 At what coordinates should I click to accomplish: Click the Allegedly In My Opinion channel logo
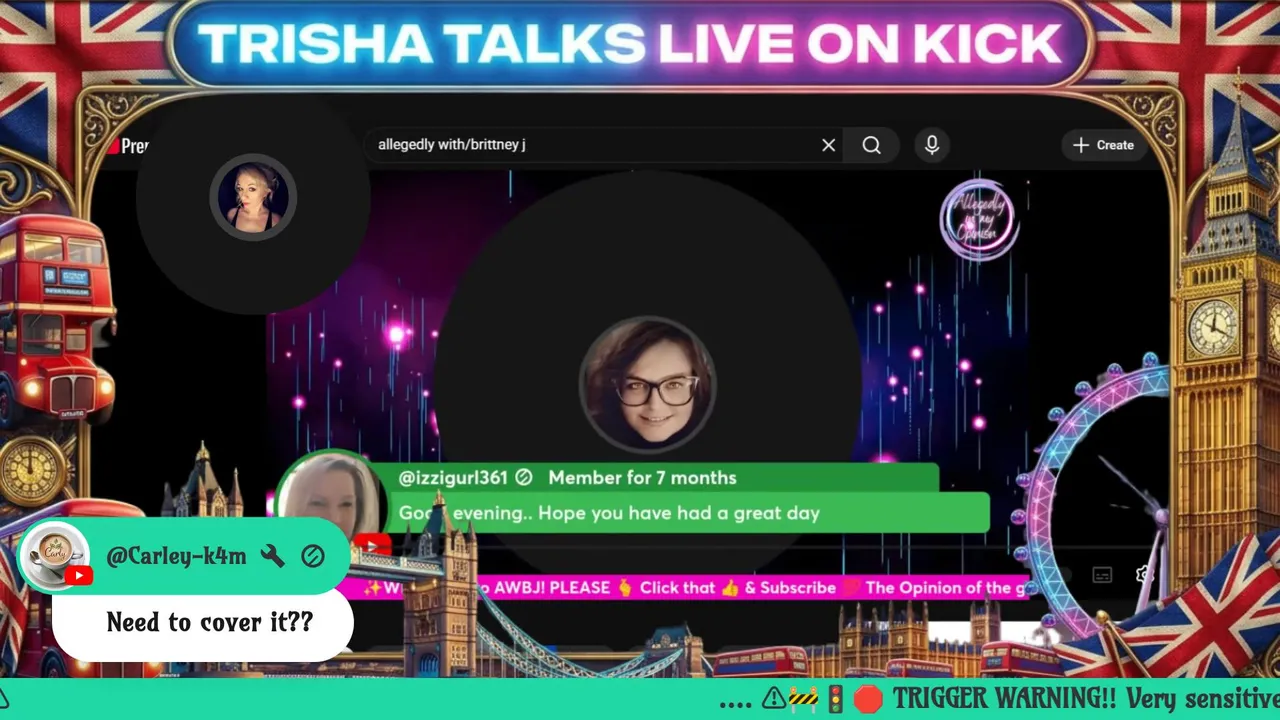tap(978, 219)
